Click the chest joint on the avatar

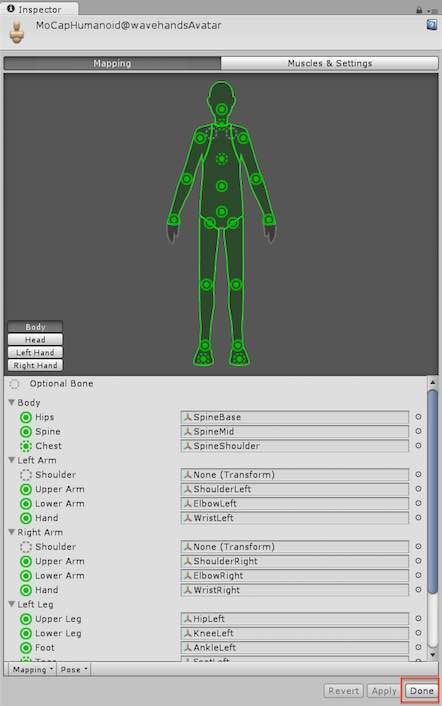click(221, 159)
